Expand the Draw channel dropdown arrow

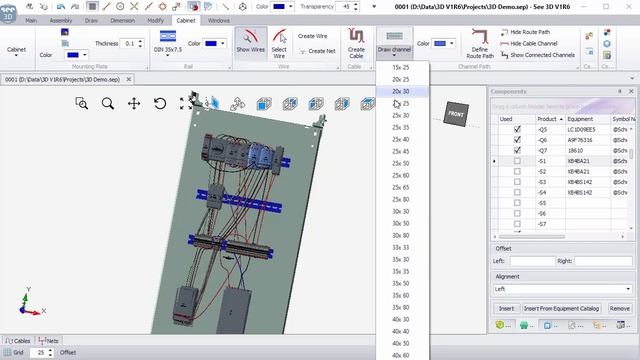394,55
